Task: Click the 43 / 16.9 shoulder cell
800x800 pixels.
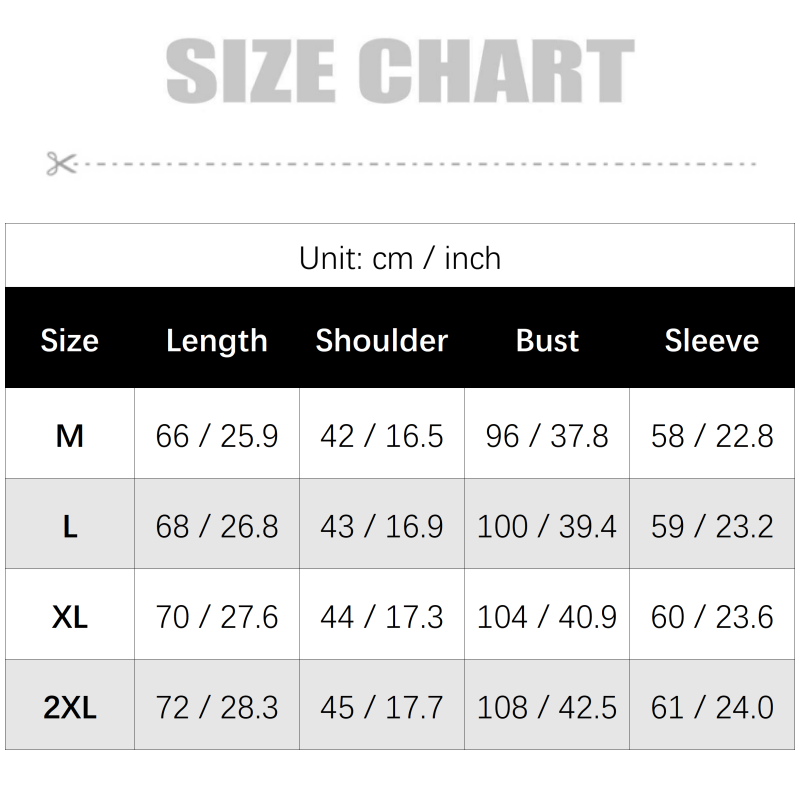Action: 382,527
